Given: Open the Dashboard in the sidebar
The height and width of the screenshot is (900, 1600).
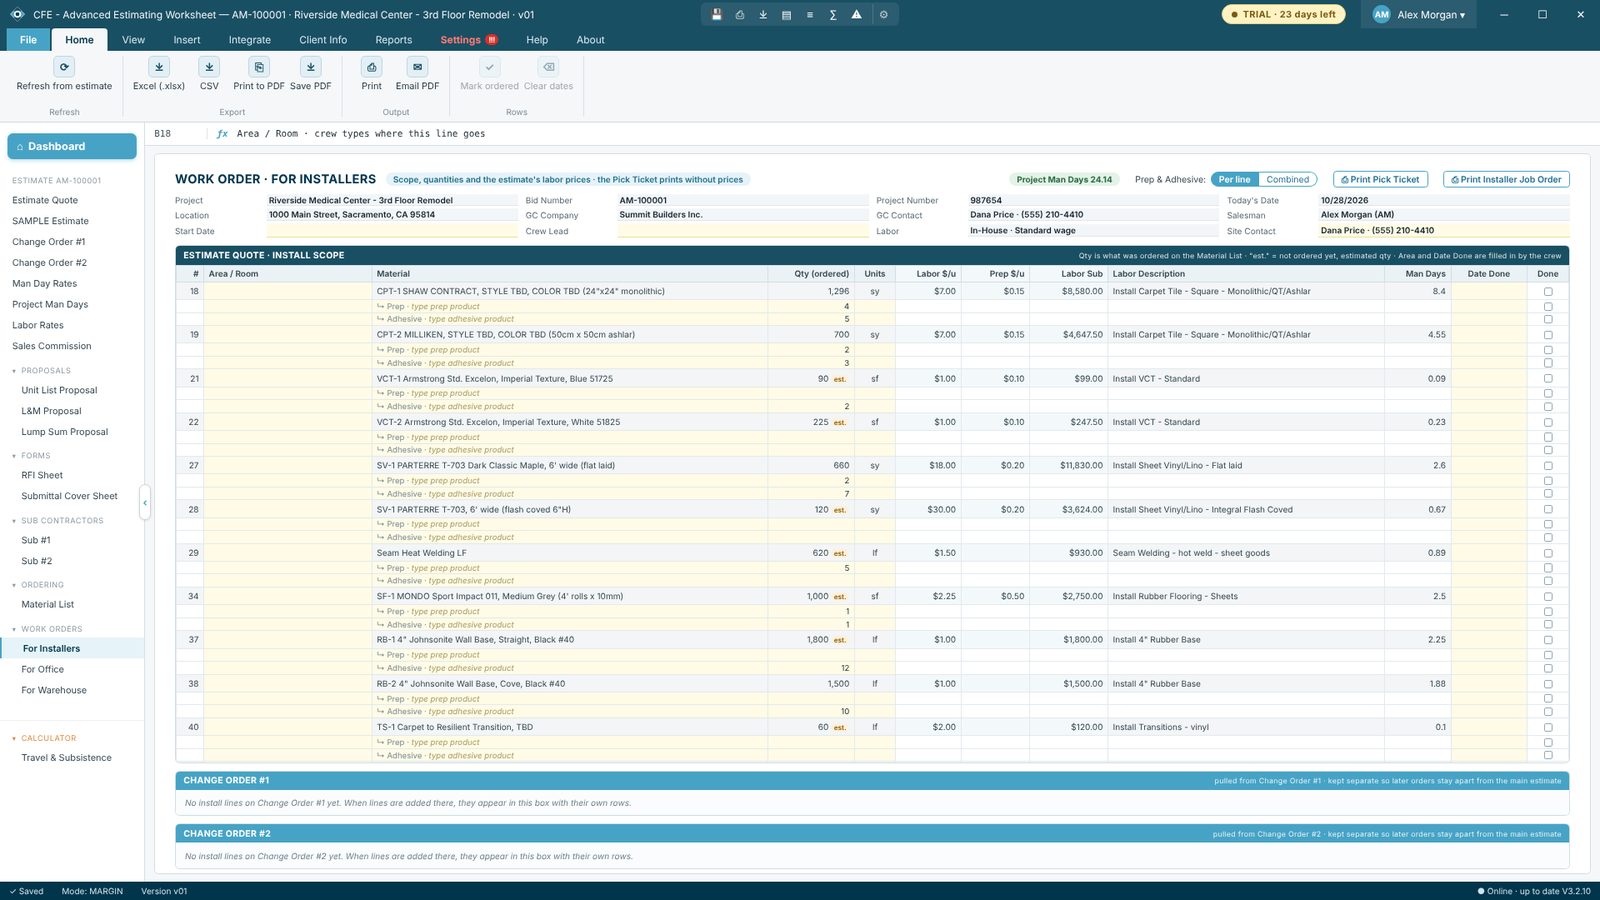Looking at the screenshot, I should 72,146.
